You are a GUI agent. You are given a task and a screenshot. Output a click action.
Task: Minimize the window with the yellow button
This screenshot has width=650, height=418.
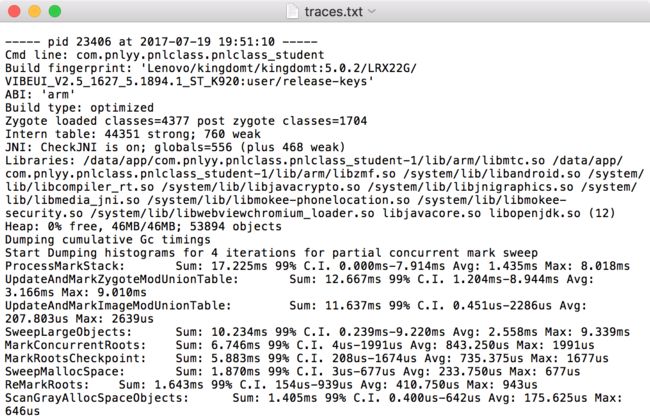pos(34,11)
